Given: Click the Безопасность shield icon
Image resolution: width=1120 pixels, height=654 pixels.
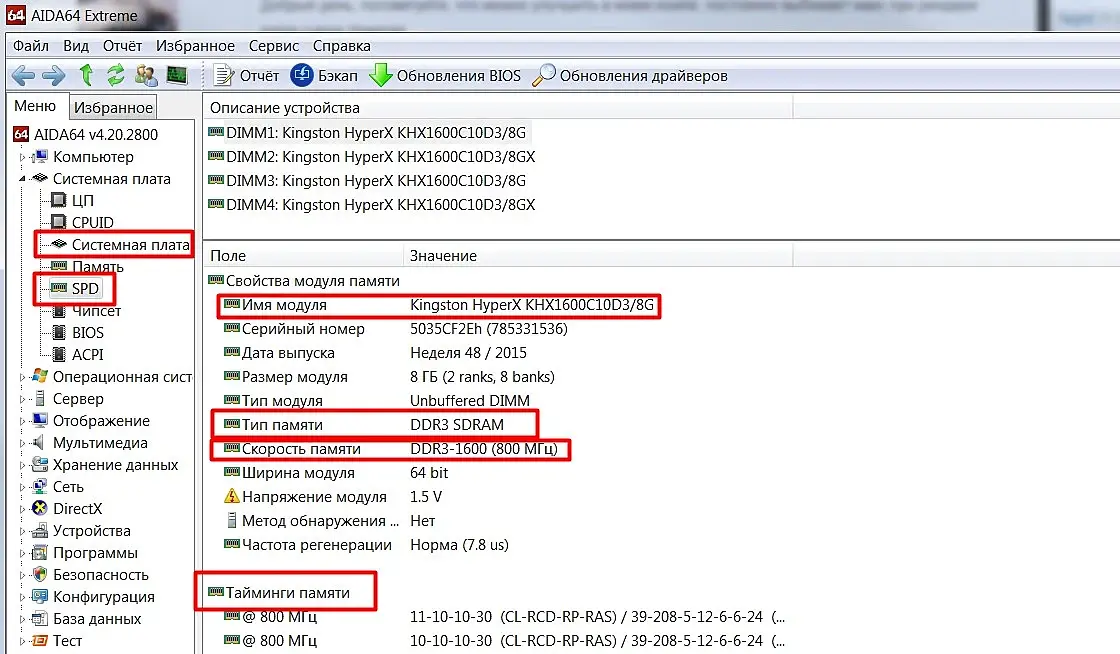Looking at the screenshot, I should 40,574.
